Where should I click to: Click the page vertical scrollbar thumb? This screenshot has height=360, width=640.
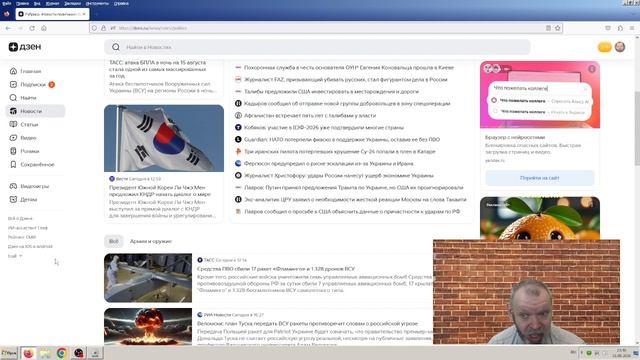tap(637, 129)
